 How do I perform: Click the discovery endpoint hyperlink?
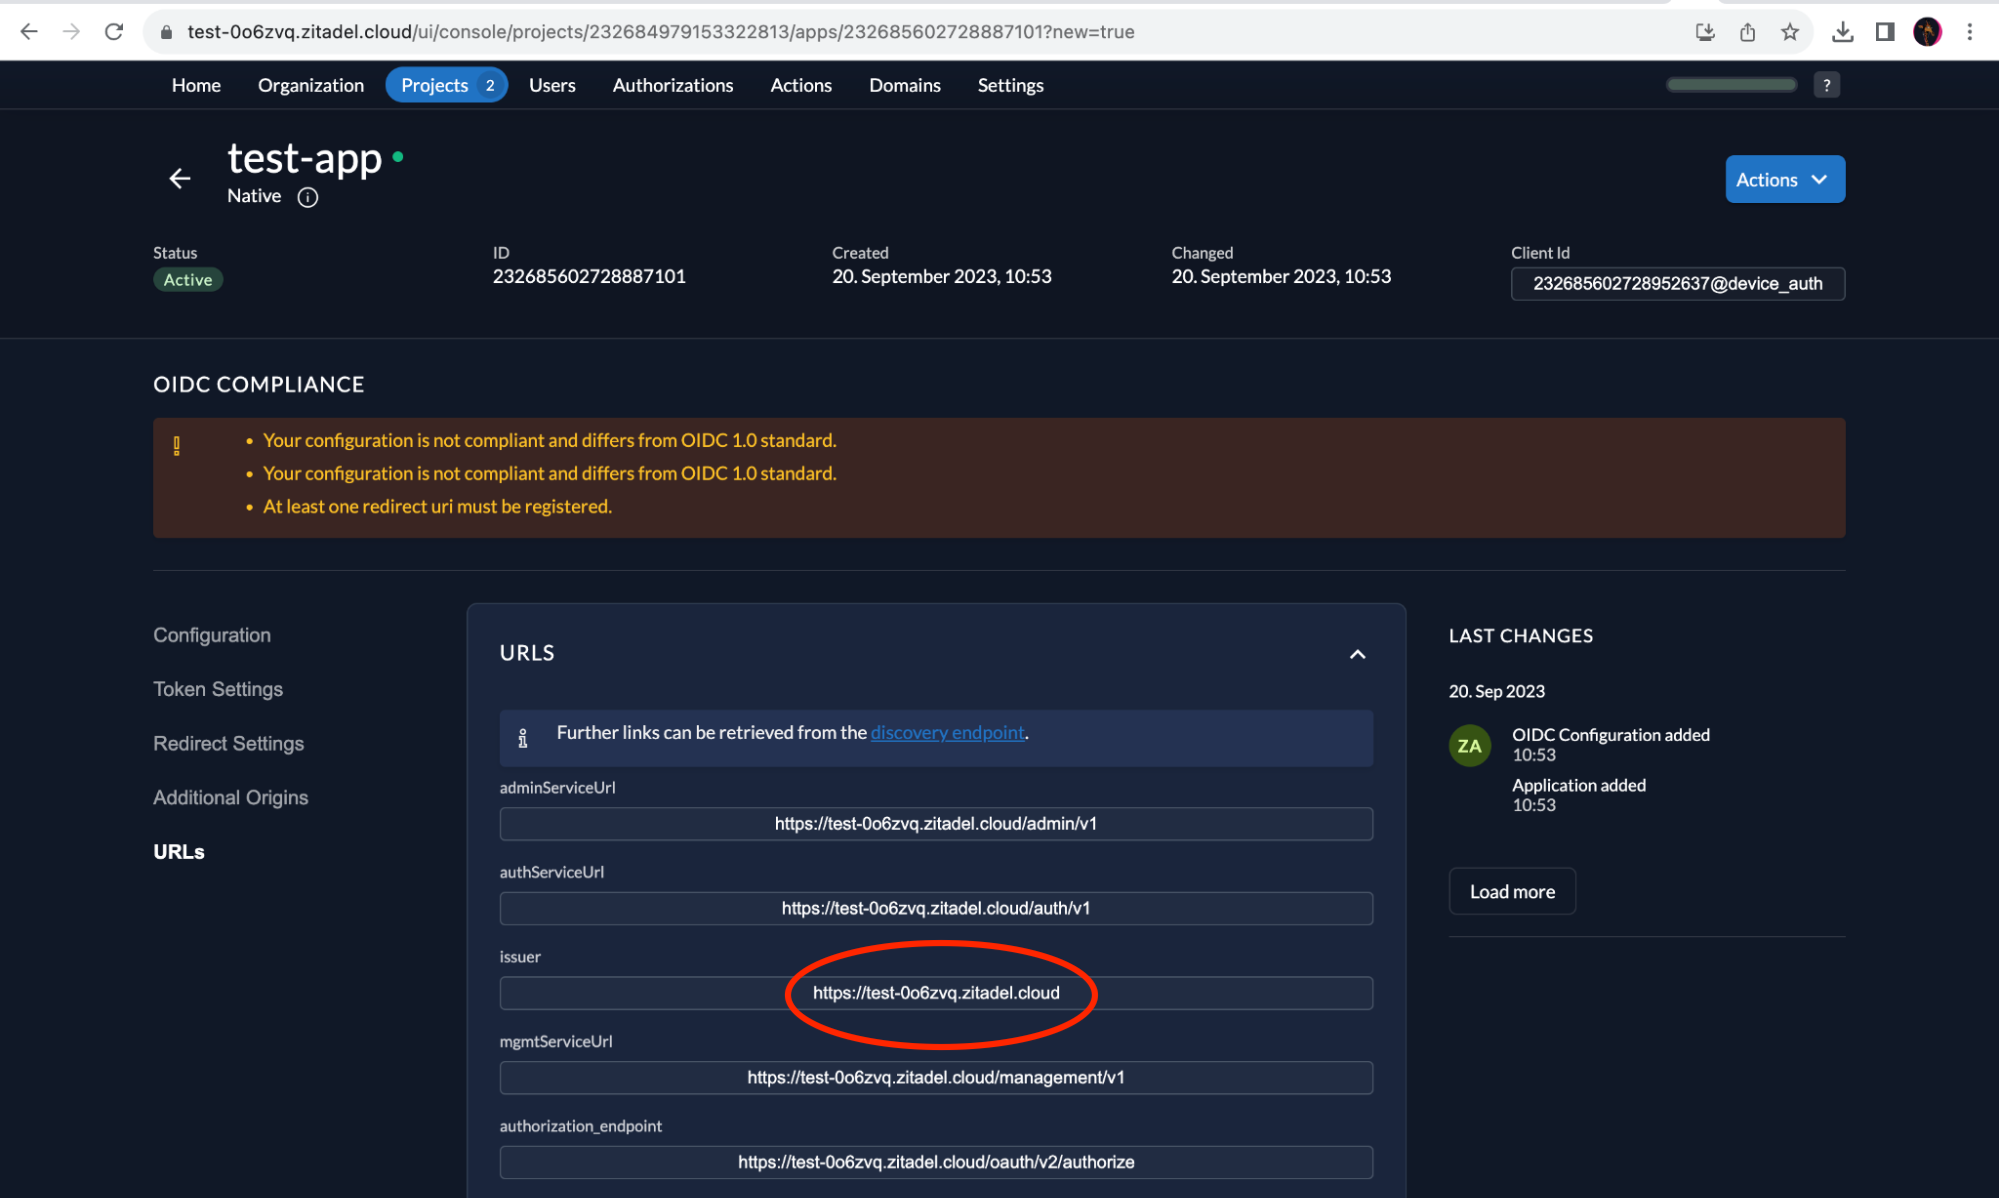point(947,732)
